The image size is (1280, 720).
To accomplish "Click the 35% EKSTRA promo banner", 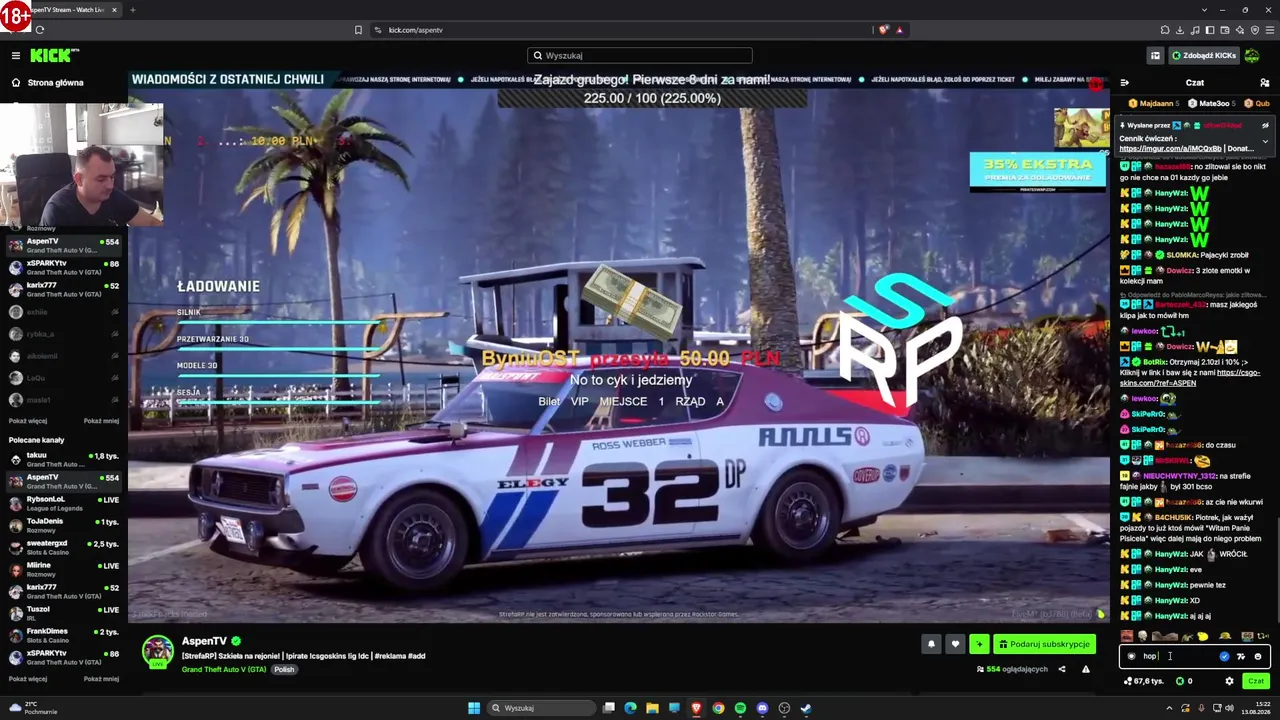I will coord(1037,172).
